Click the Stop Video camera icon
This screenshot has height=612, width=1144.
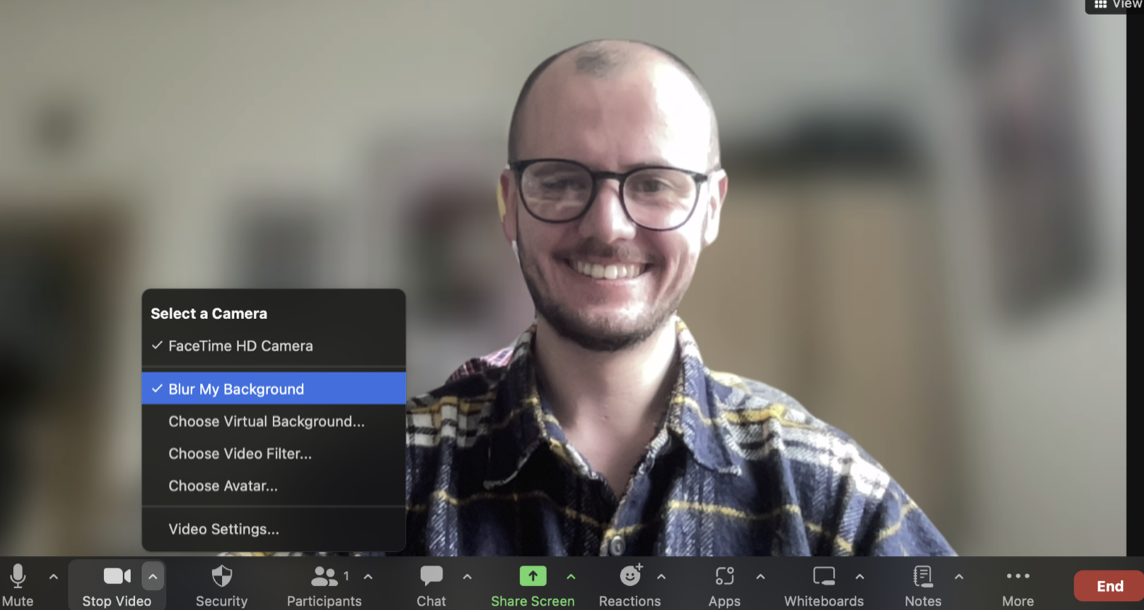(x=117, y=577)
